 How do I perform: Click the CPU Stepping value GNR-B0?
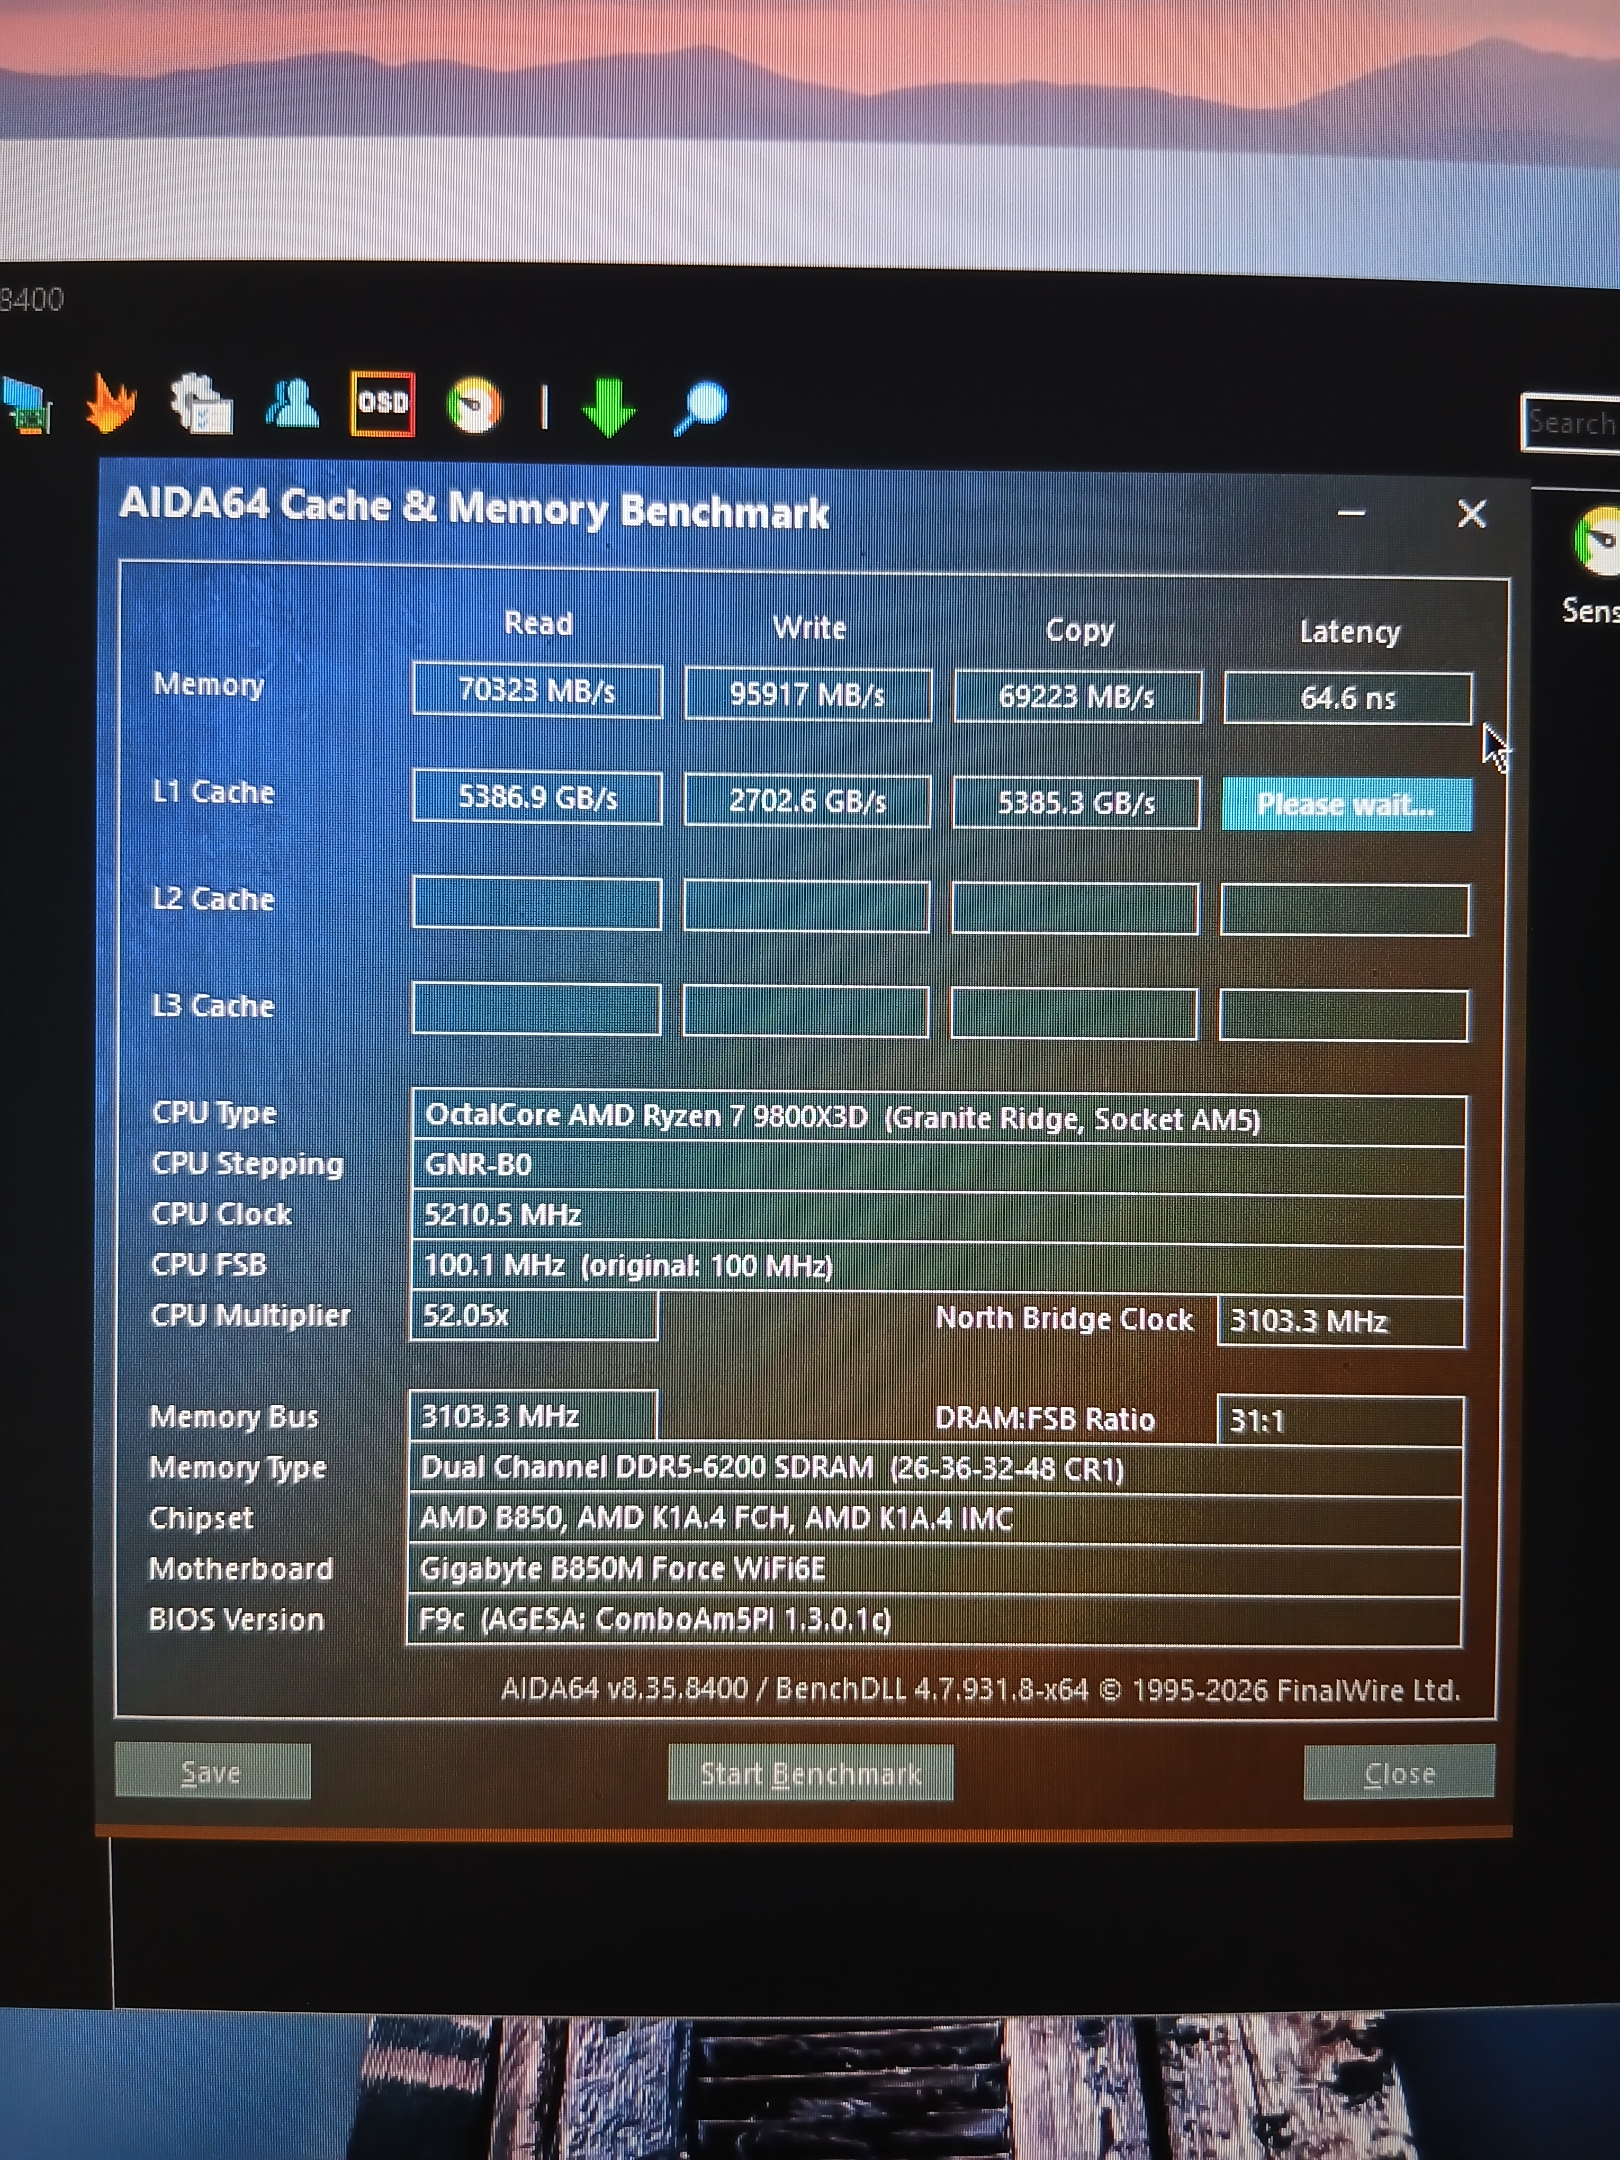(939, 1167)
